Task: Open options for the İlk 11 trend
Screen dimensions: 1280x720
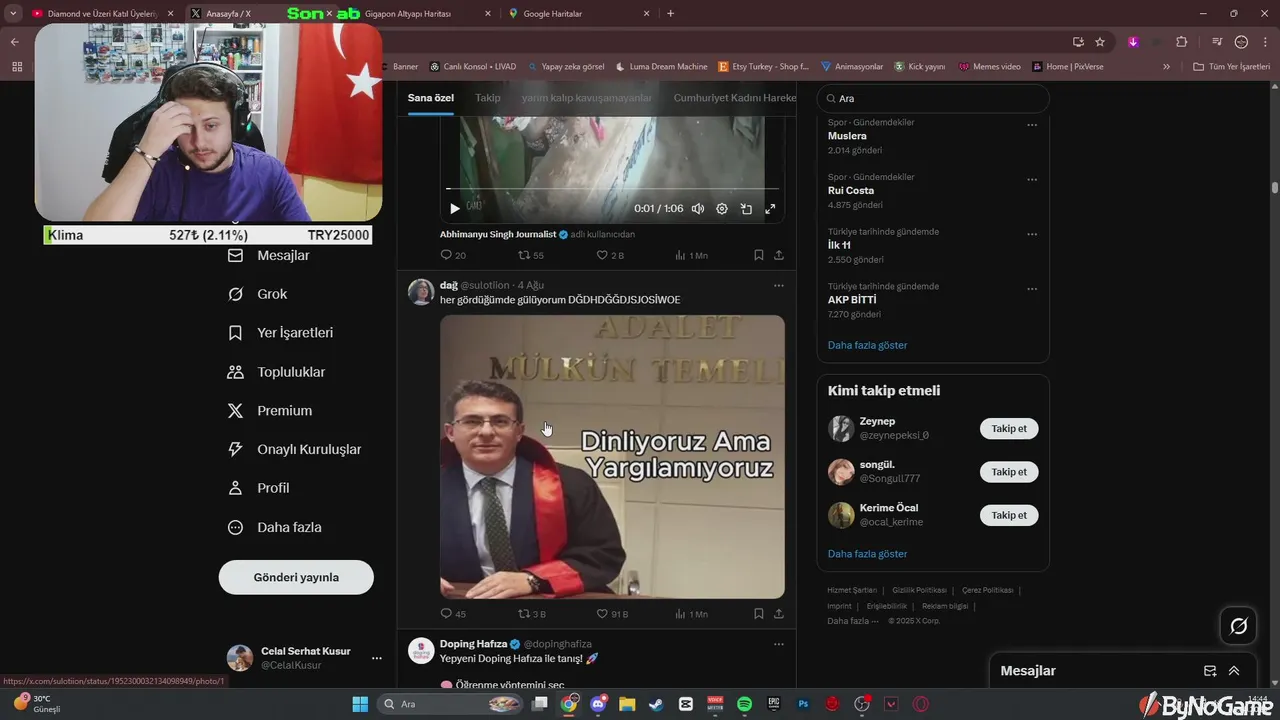Action: coord(1032,235)
